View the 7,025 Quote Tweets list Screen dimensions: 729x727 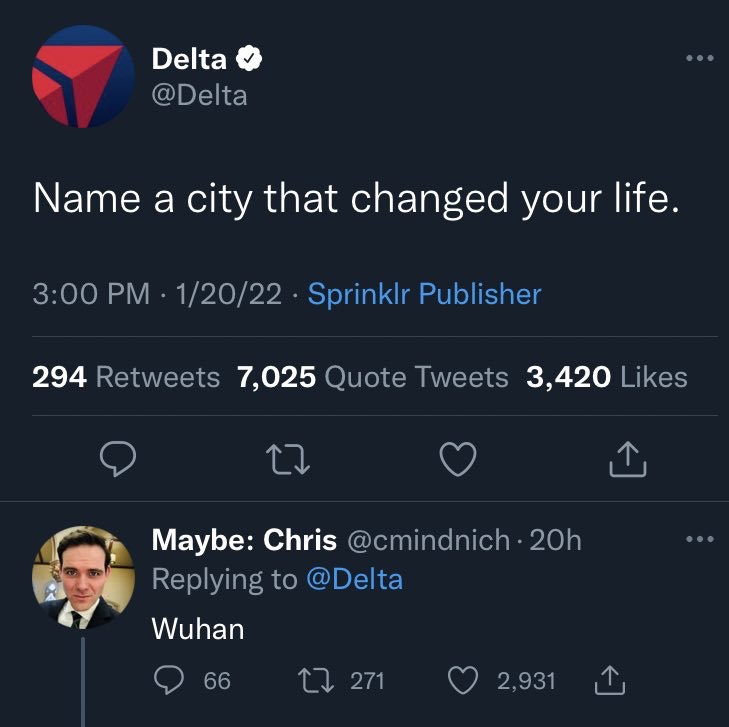click(x=372, y=377)
